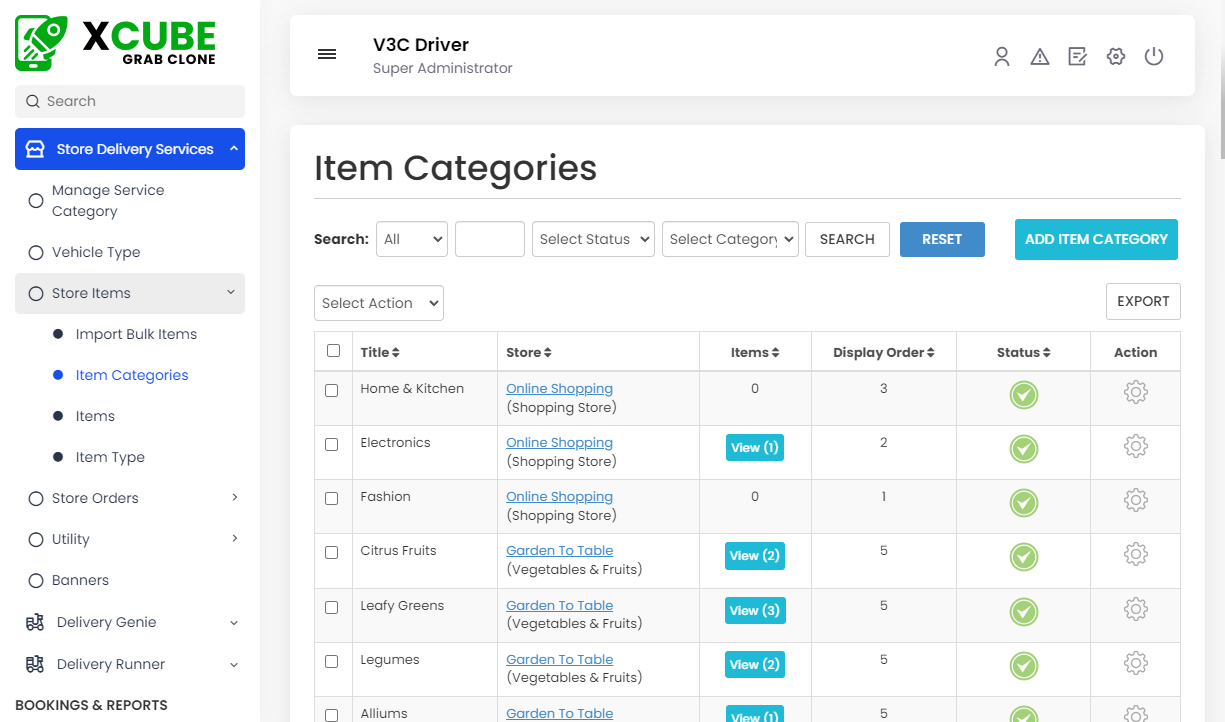Viewport: 1225px width, 722px height.
Task: Select the header checkbox to select all rows
Action: tap(333, 351)
